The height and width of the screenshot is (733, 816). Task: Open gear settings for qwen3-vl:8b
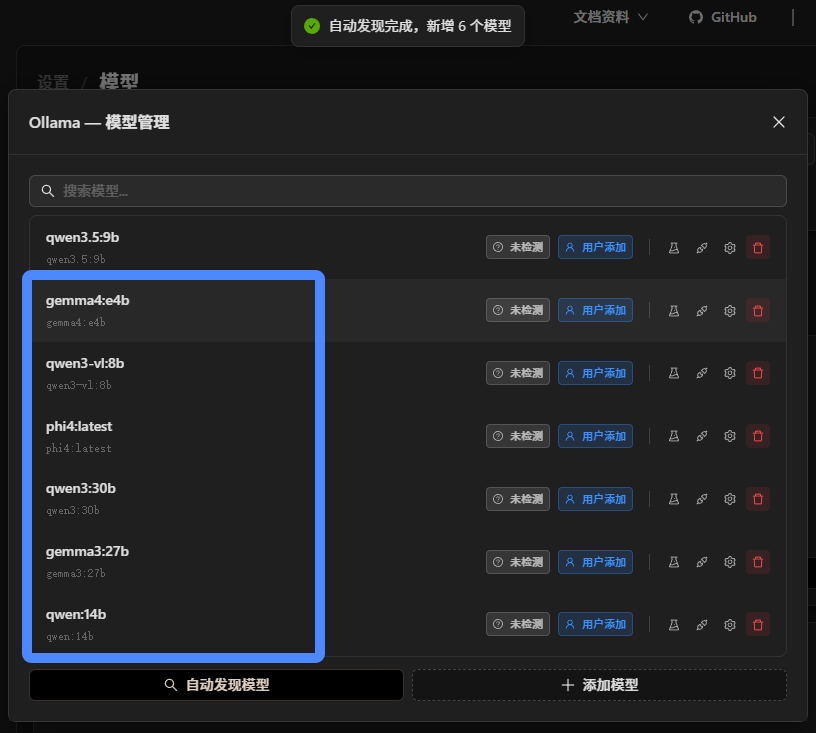click(730, 373)
